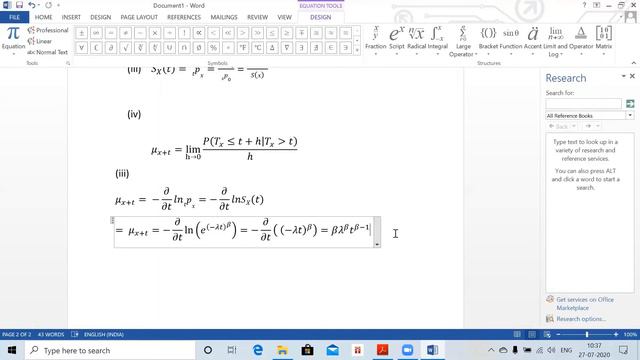640x360 pixels.
Task: Open the Fraction structures dropdown
Action: pyautogui.click(x=376, y=40)
